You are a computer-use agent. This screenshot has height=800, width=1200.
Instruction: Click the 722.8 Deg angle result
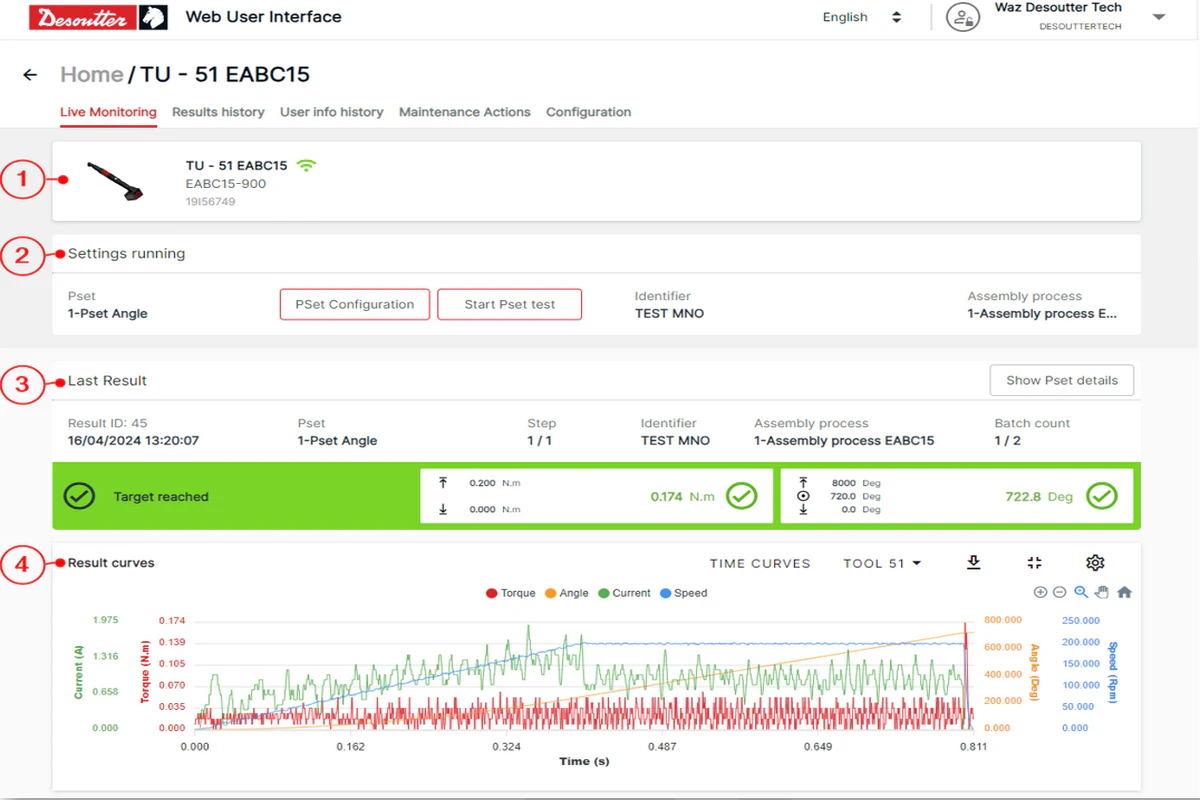click(1039, 496)
